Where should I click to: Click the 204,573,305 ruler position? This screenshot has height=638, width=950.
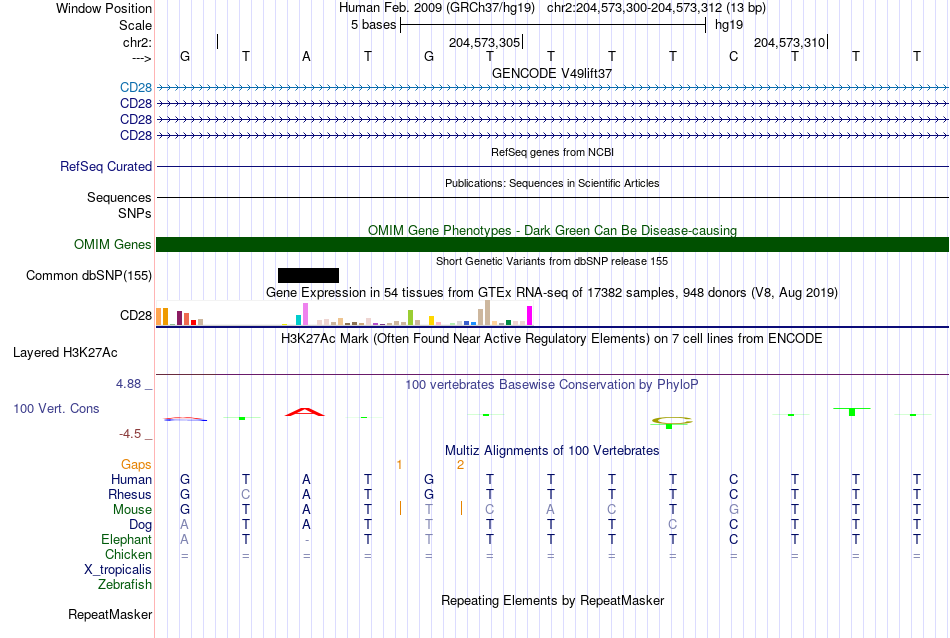point(484,42)
